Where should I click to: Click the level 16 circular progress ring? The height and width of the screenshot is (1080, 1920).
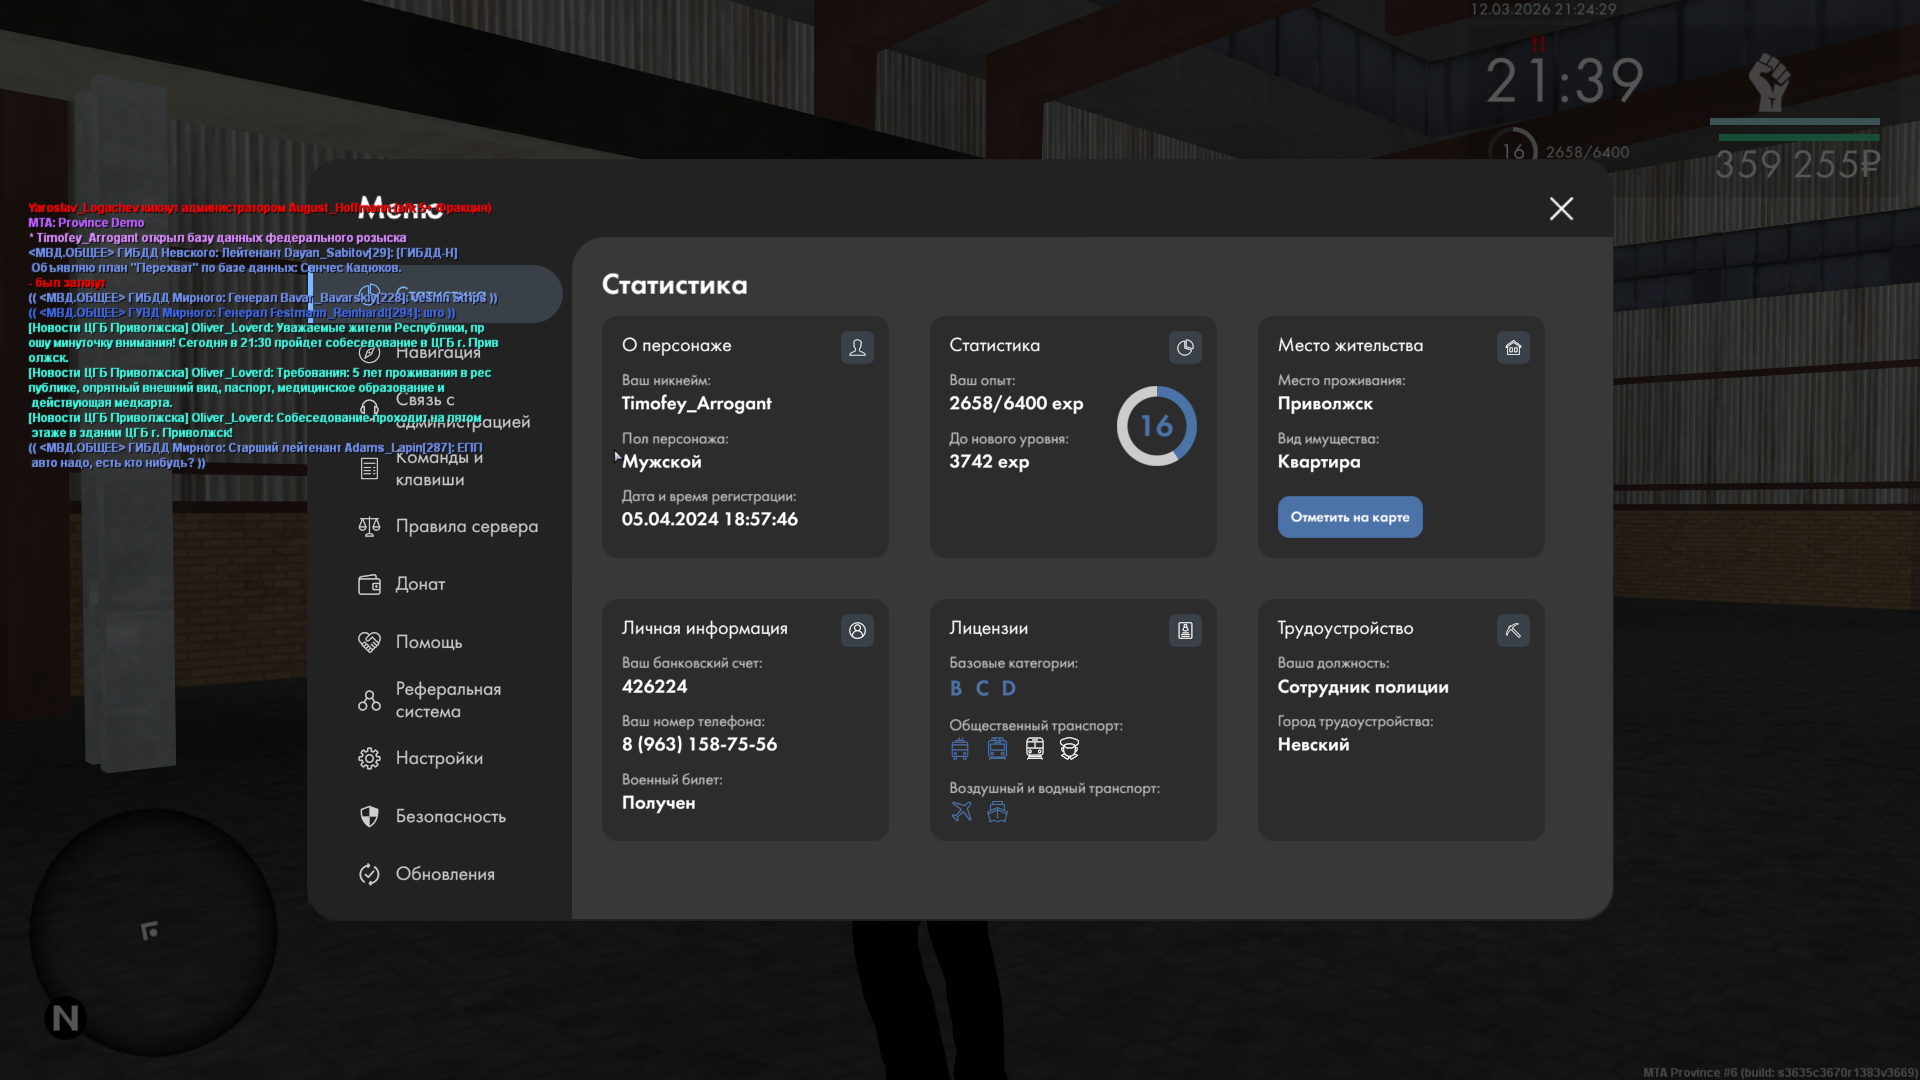click(1156, 426)
